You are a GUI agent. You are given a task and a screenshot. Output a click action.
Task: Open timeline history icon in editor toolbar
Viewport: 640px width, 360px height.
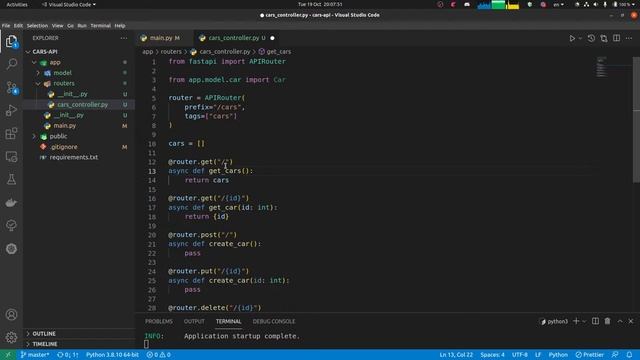tap(591, 38)
